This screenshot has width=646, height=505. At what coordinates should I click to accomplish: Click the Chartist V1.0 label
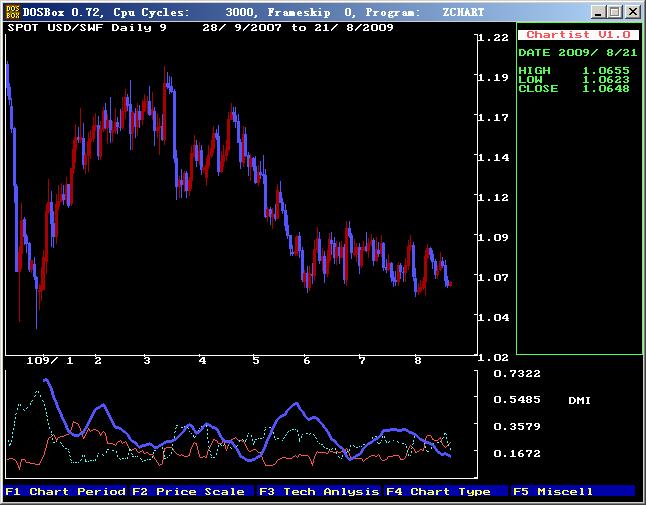point(578,35)
